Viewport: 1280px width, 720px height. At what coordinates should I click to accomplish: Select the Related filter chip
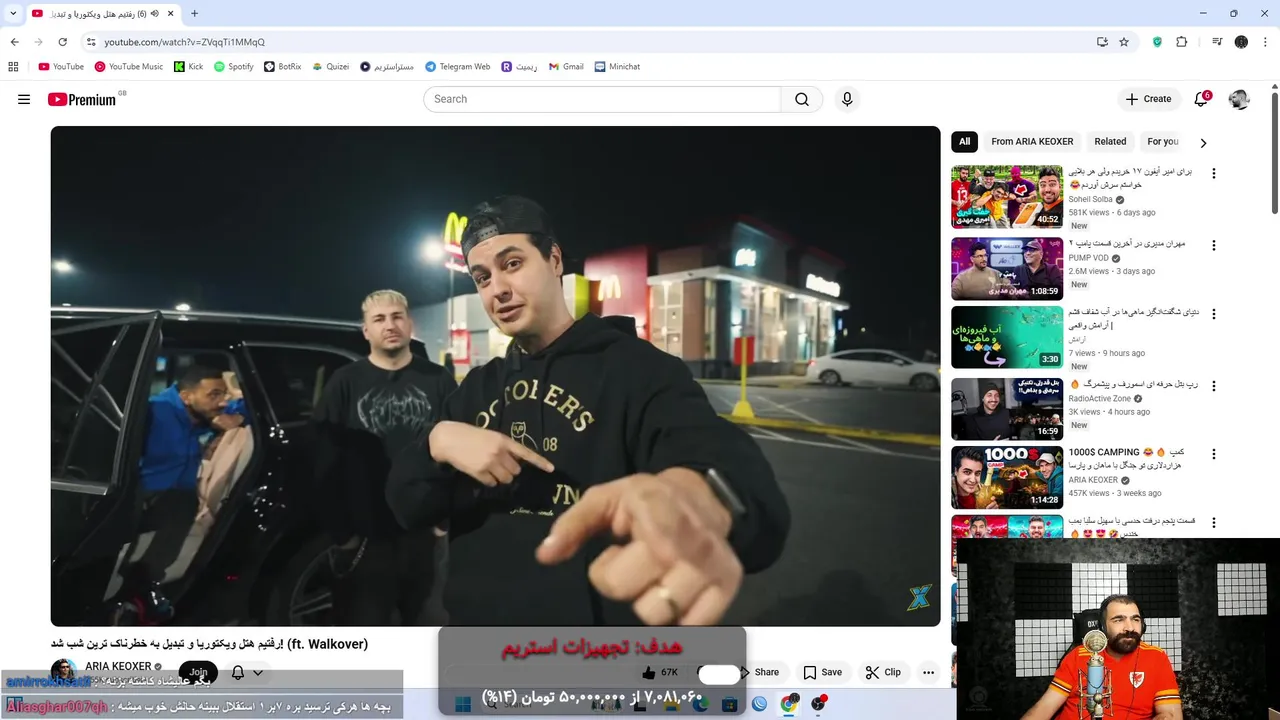coord(1110,142)
